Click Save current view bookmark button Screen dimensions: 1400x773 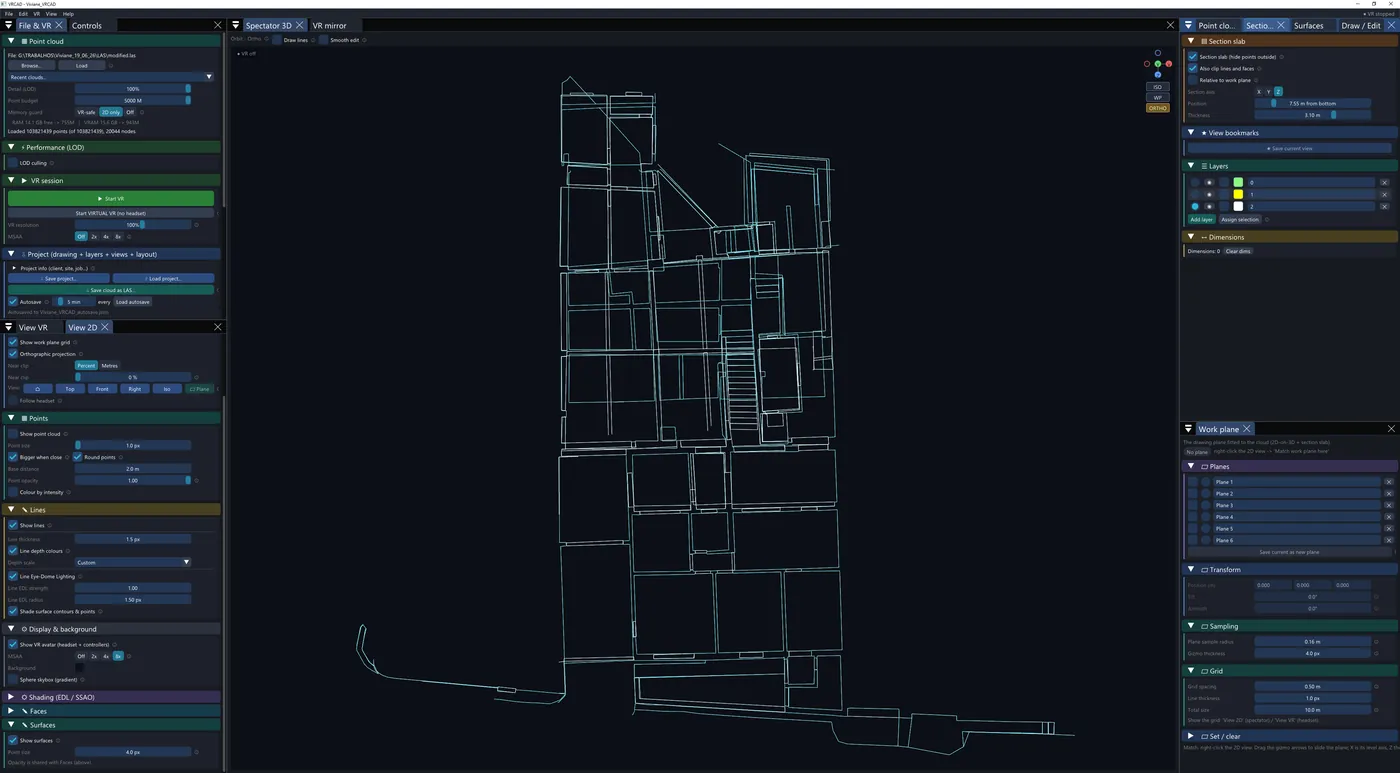click(x=1290, y=148)
